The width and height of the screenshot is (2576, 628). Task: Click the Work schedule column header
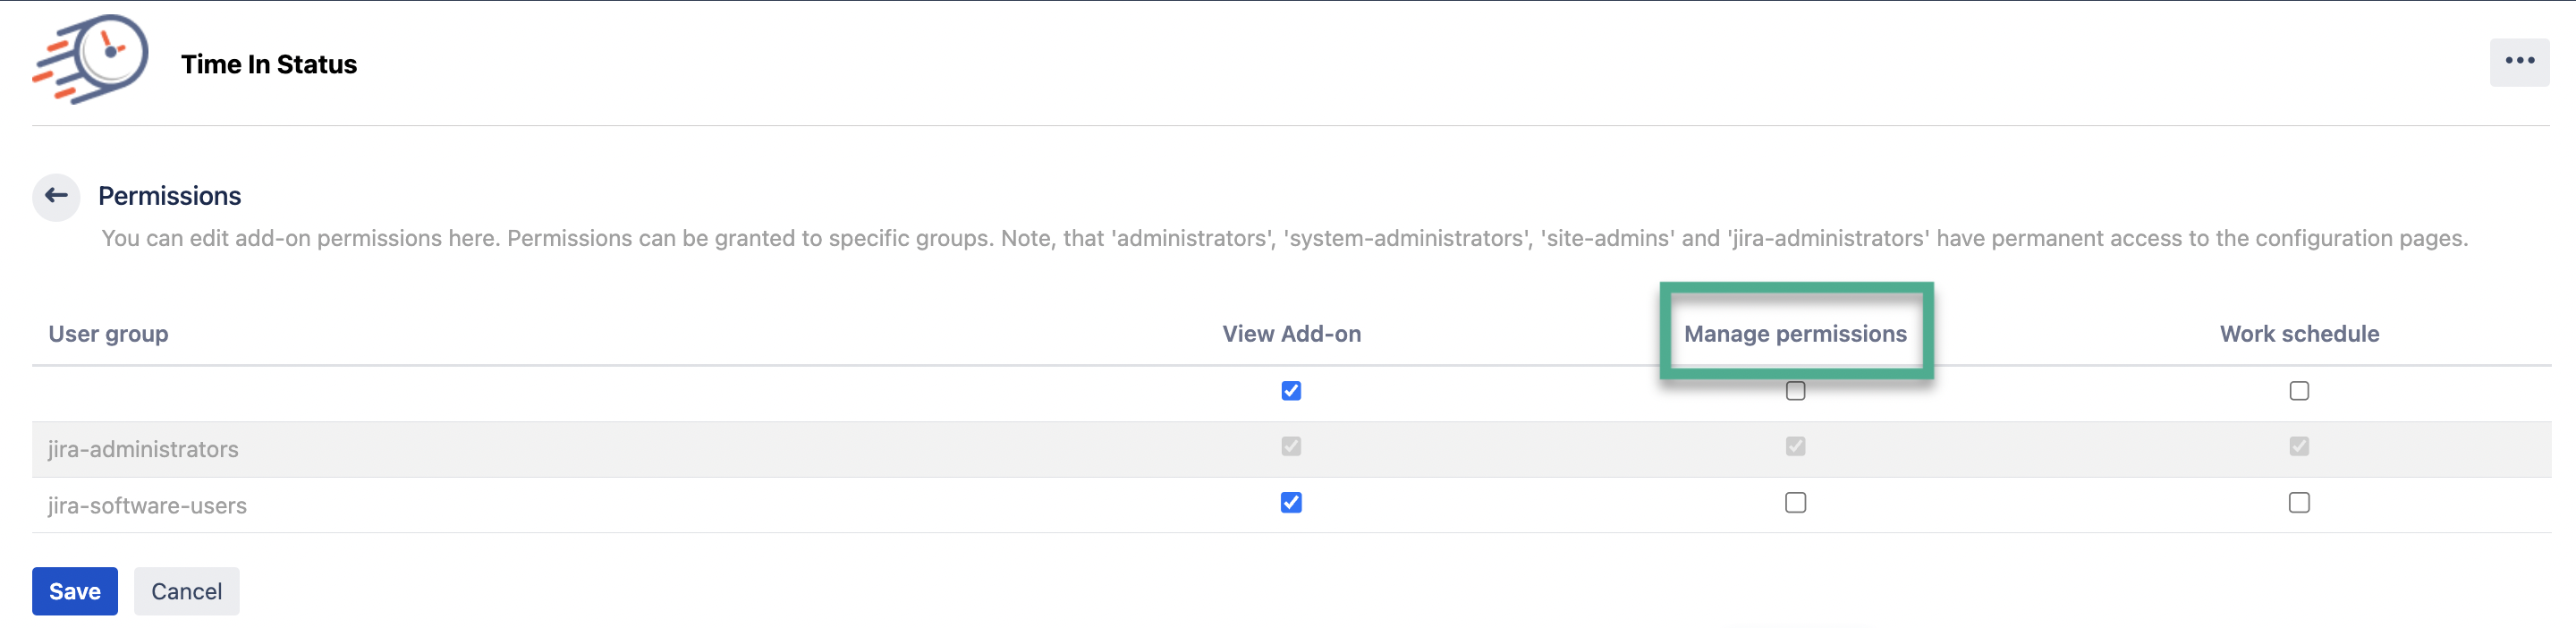2299,334
